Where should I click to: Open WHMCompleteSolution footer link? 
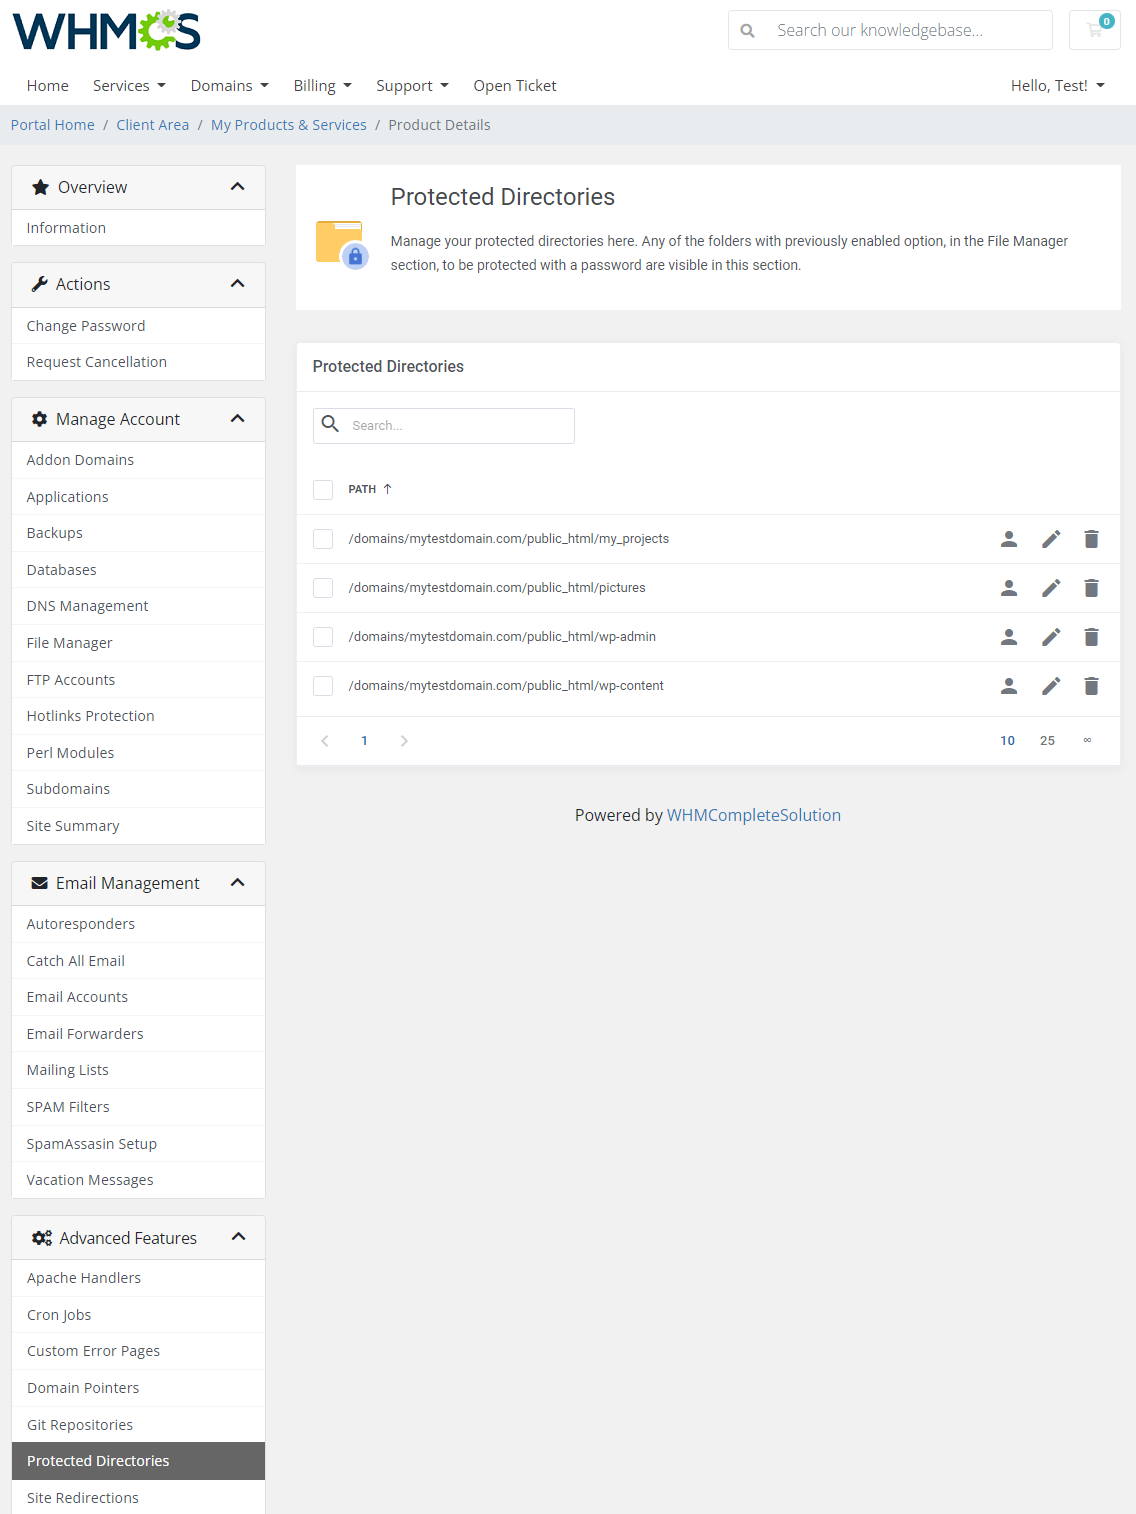754,815
